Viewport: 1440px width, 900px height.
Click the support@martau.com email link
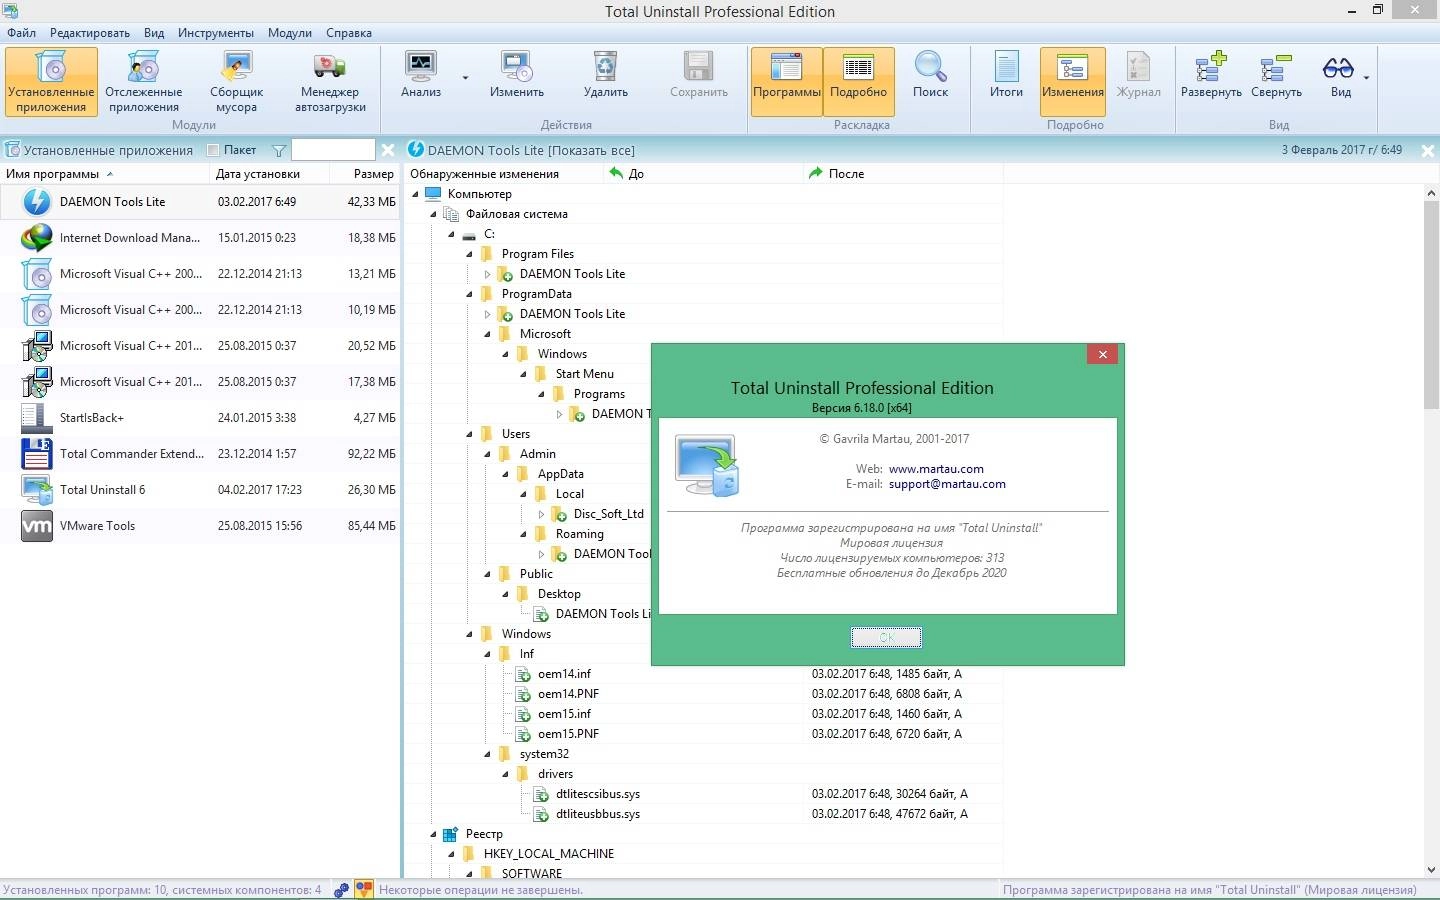(947, 484)
